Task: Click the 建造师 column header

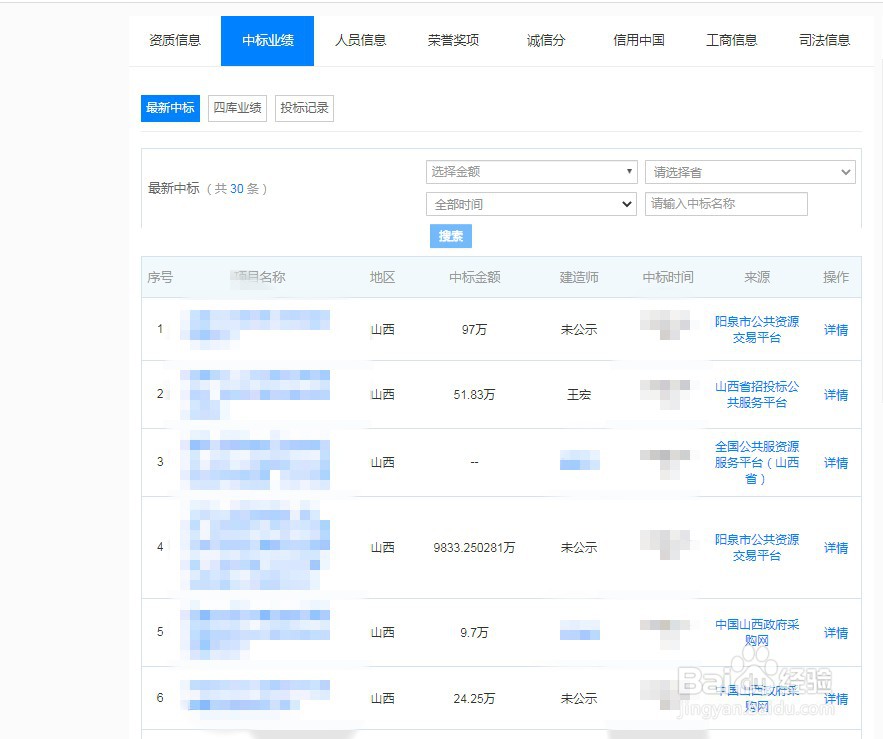Action: point(579,277)
